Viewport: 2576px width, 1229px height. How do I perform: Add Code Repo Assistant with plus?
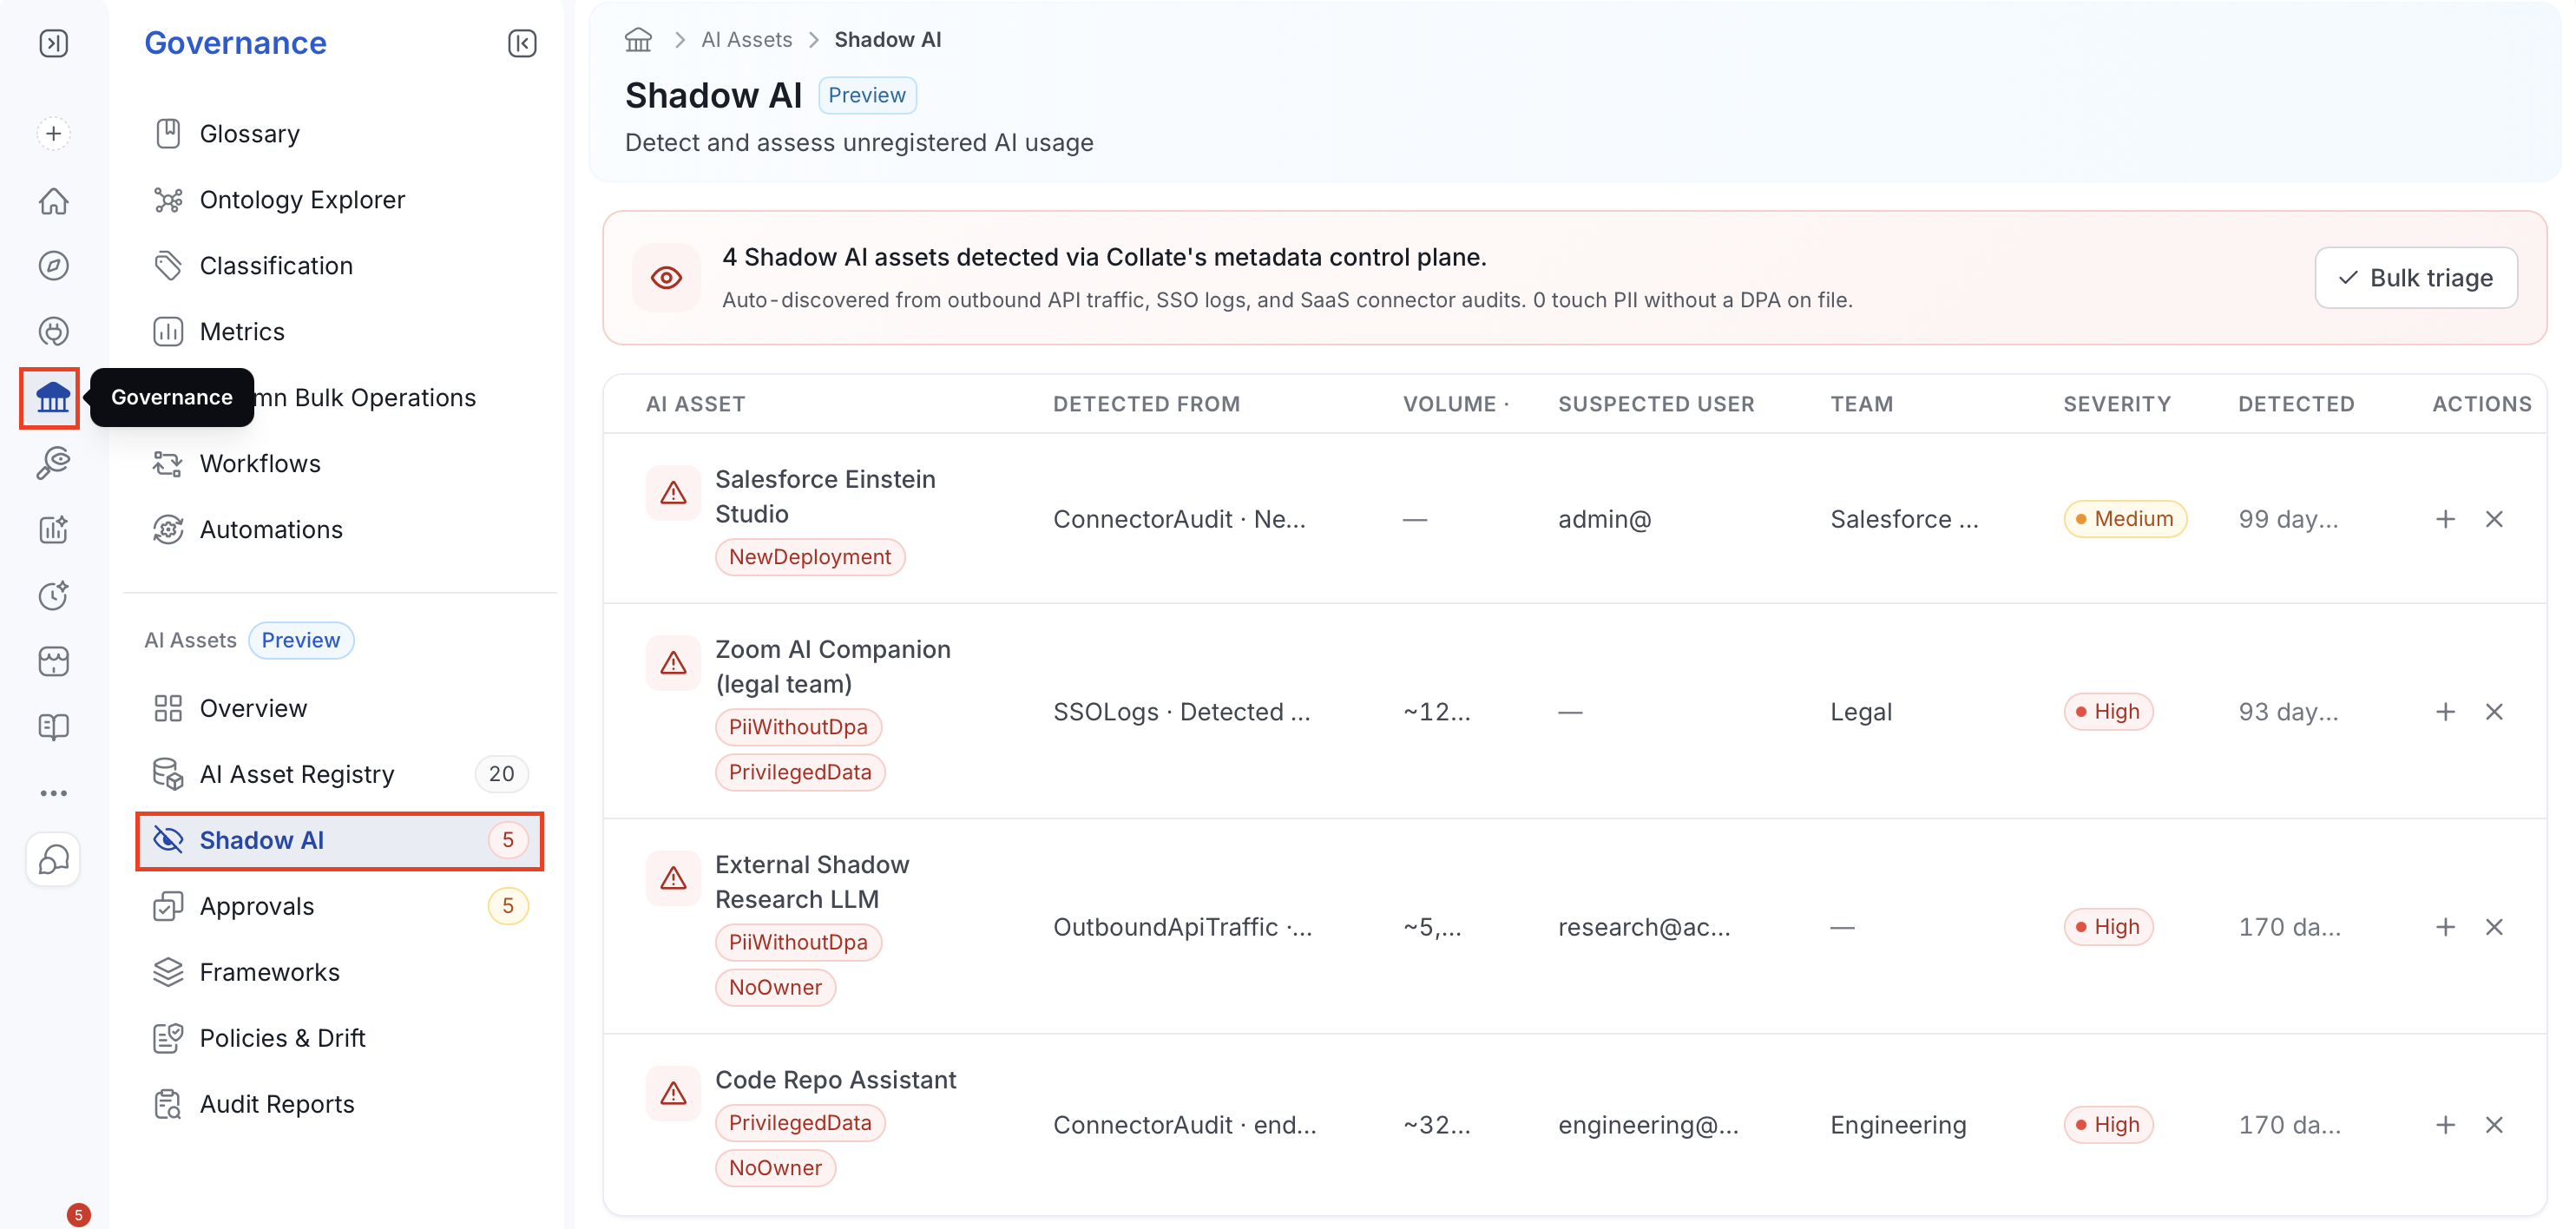[2445, 1125]
